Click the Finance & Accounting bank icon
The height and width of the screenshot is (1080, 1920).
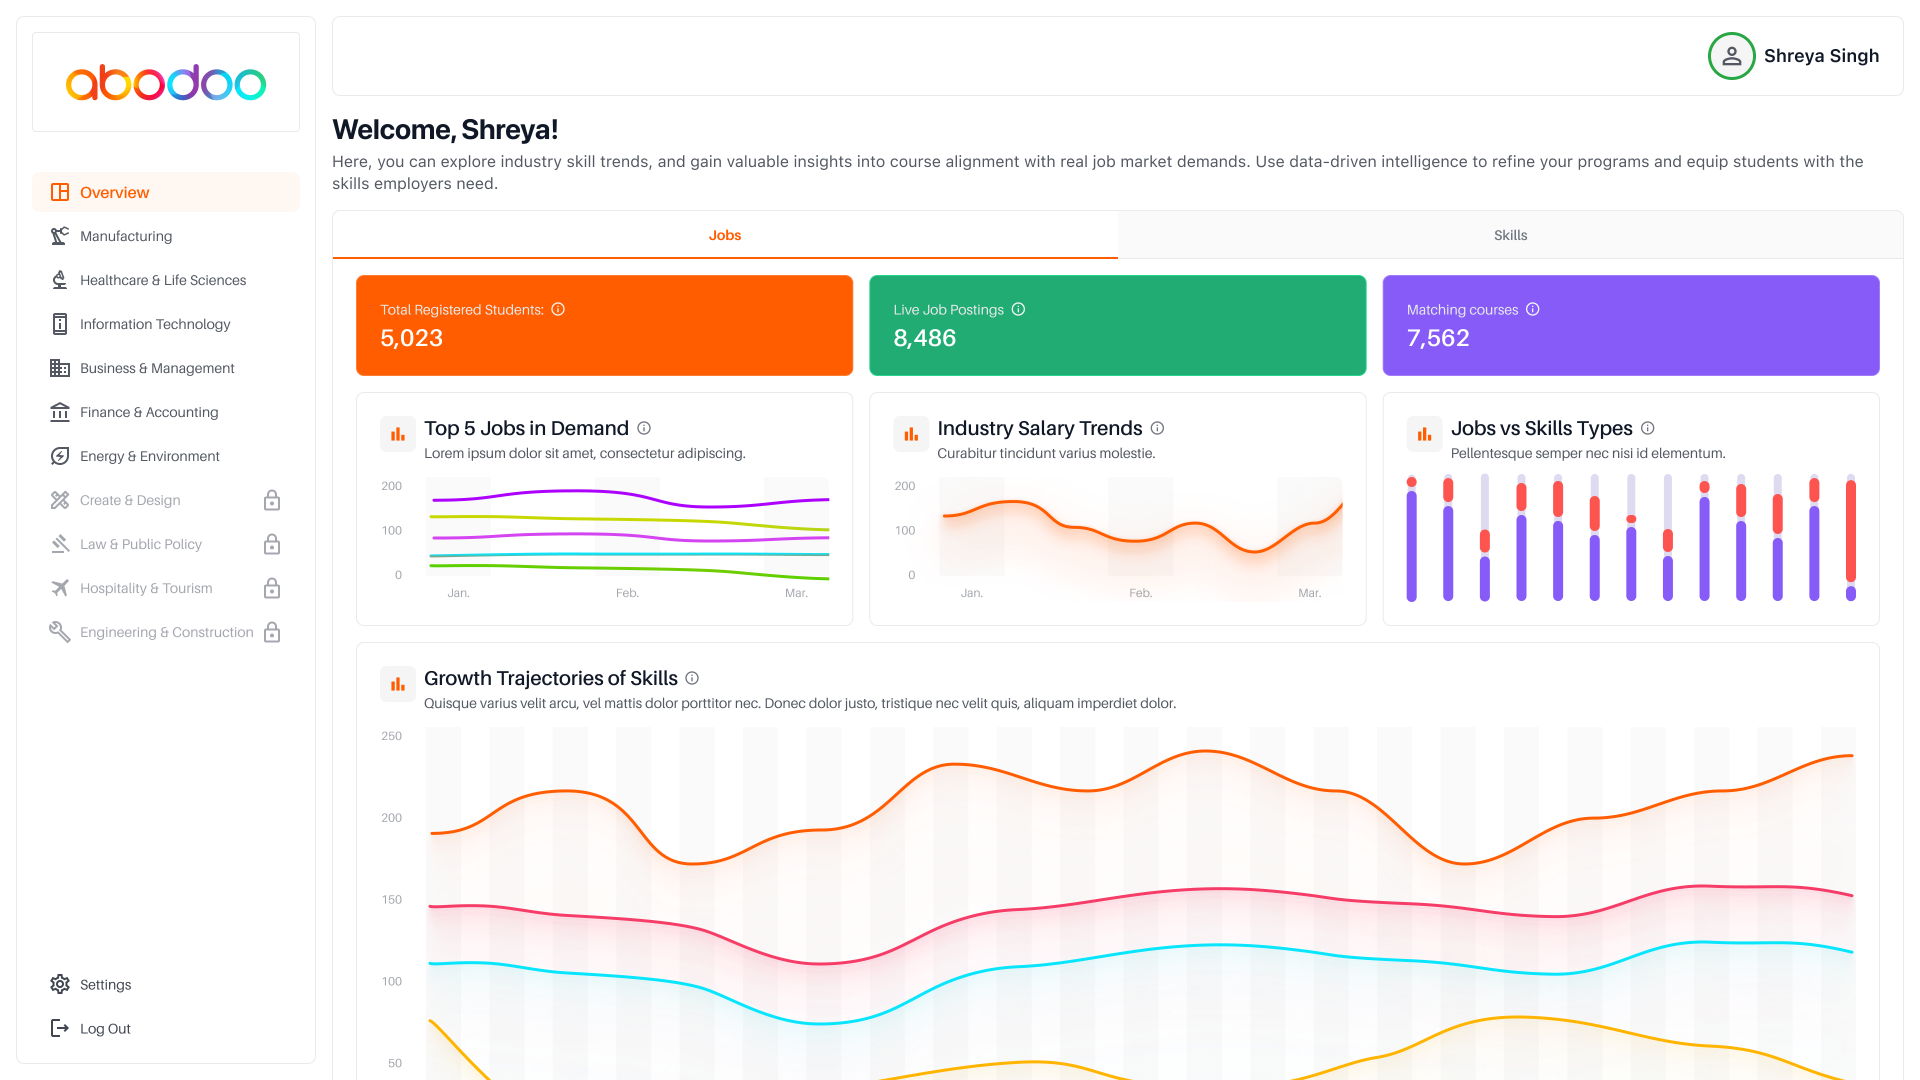60,412
